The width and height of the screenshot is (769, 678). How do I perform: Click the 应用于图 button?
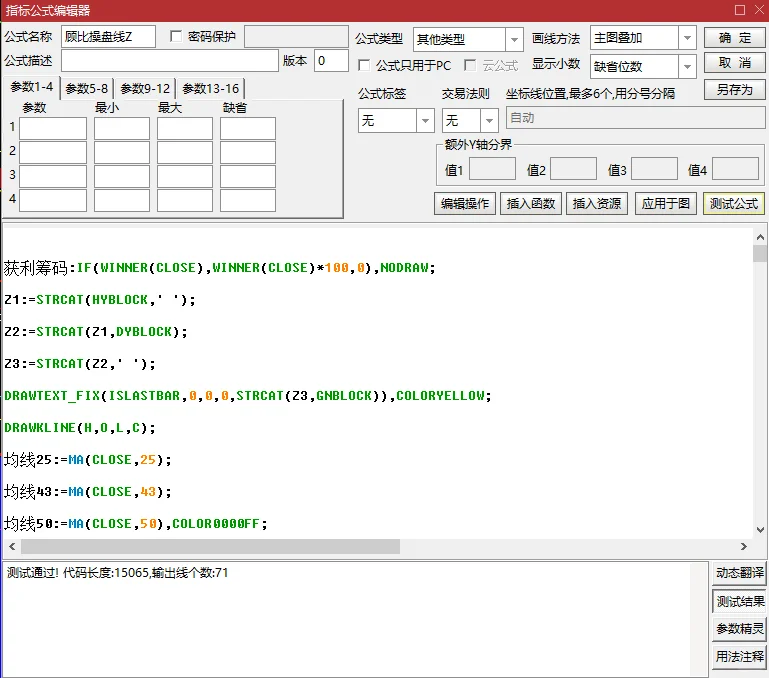tap(666, 203)
